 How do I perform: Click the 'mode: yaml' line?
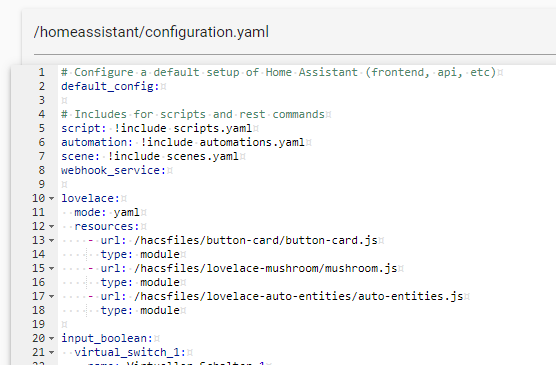click(x=107, y=212)
